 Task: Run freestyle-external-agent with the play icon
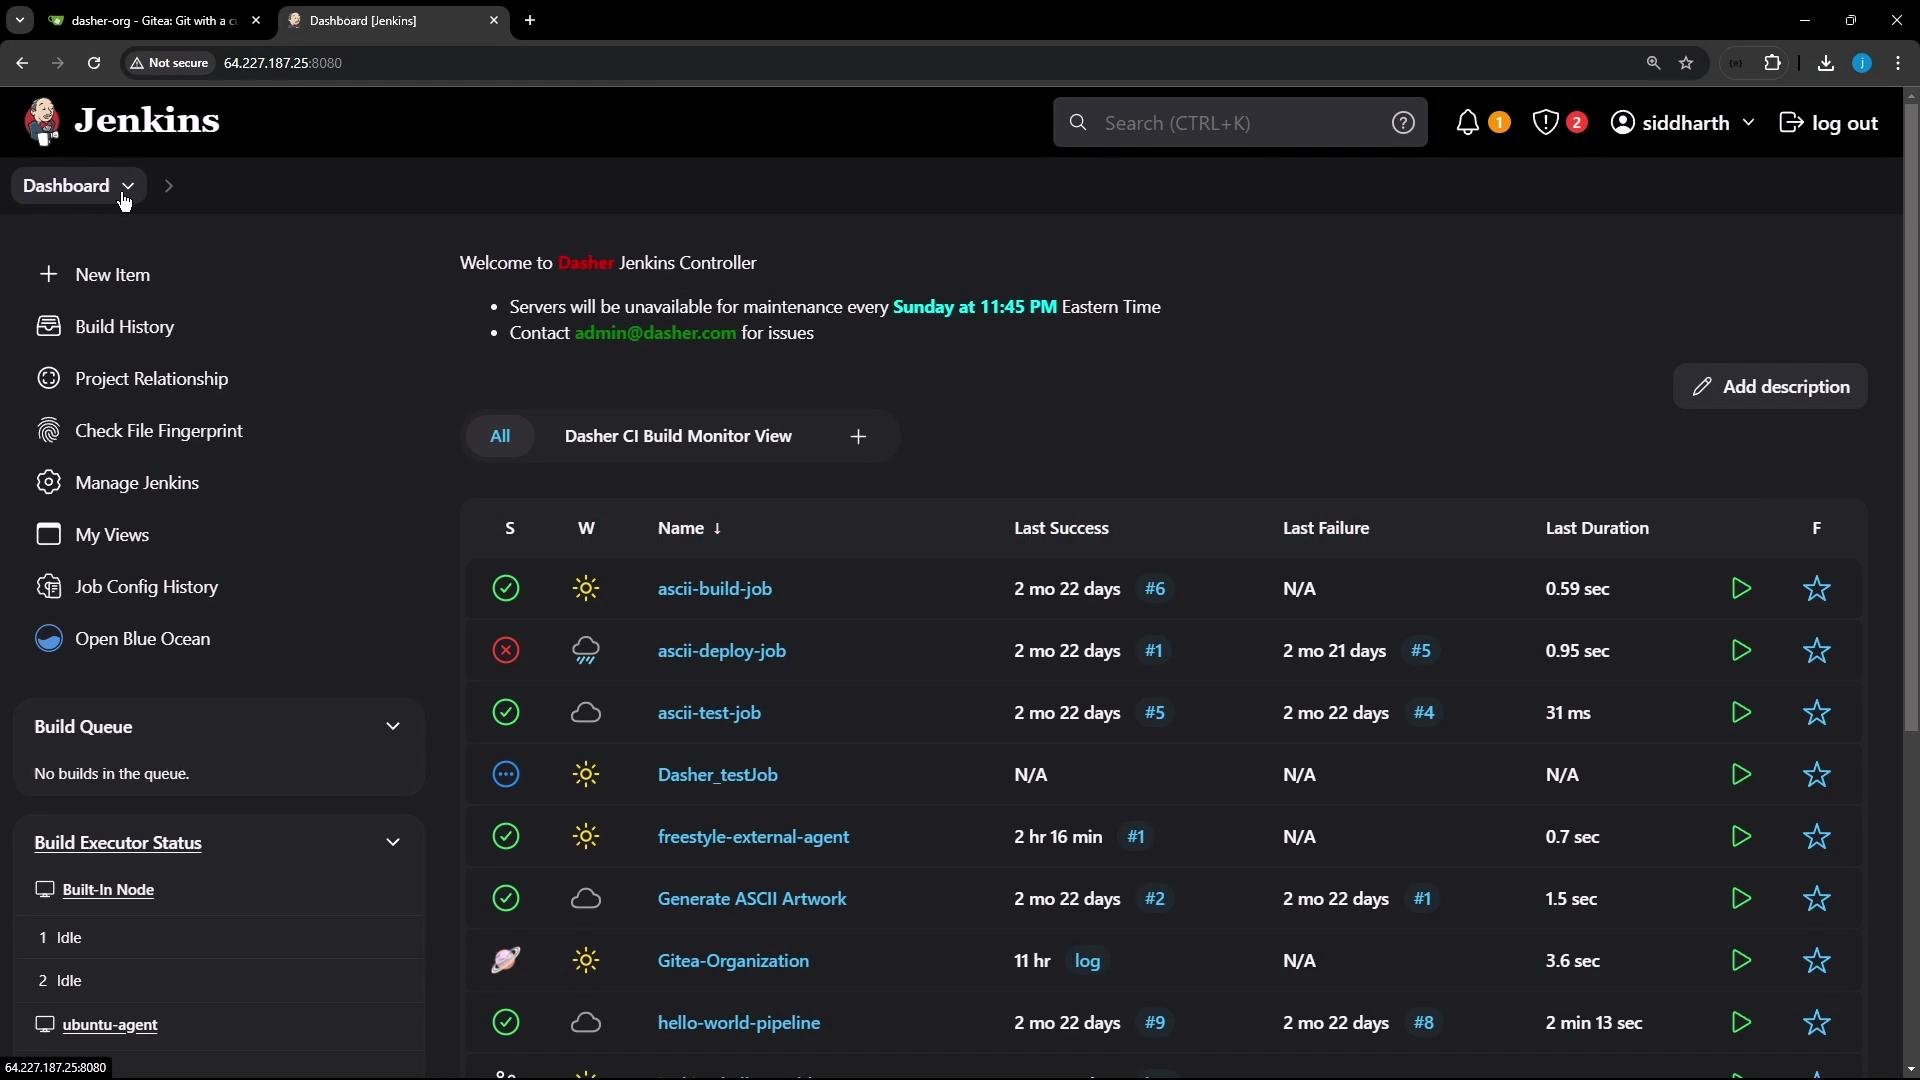[1741, 837]
